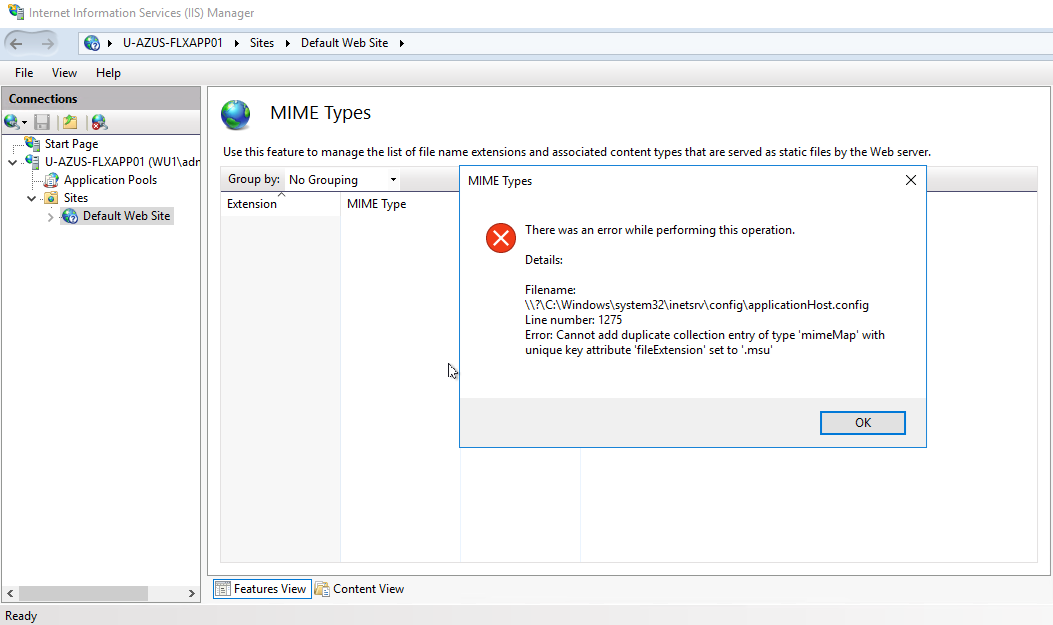The height and width of the screenshot is (625, 1053).
Task: Click OK in the MIME Types error dialog
Action: [862, 423]
